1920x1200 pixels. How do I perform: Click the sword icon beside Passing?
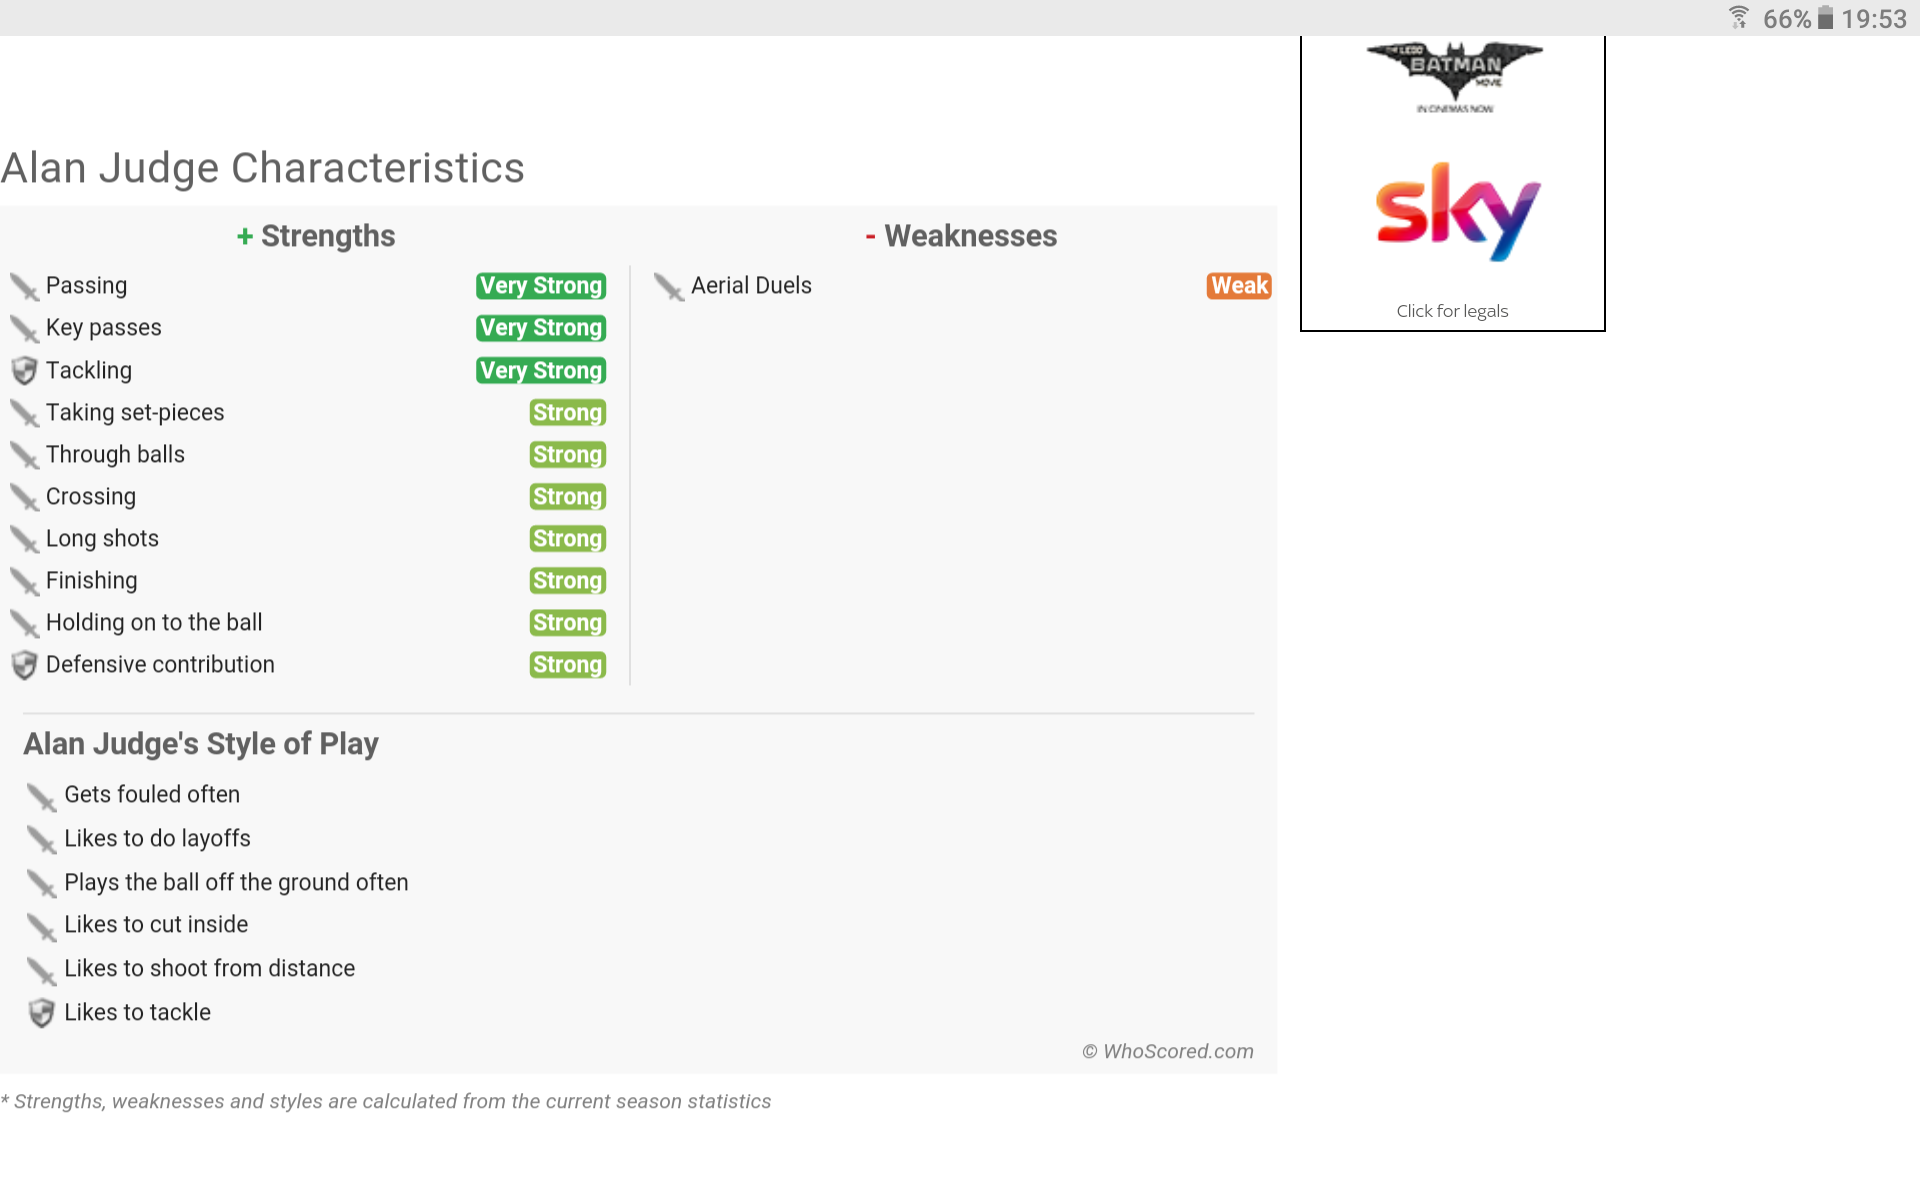click(x=24, y=287)
